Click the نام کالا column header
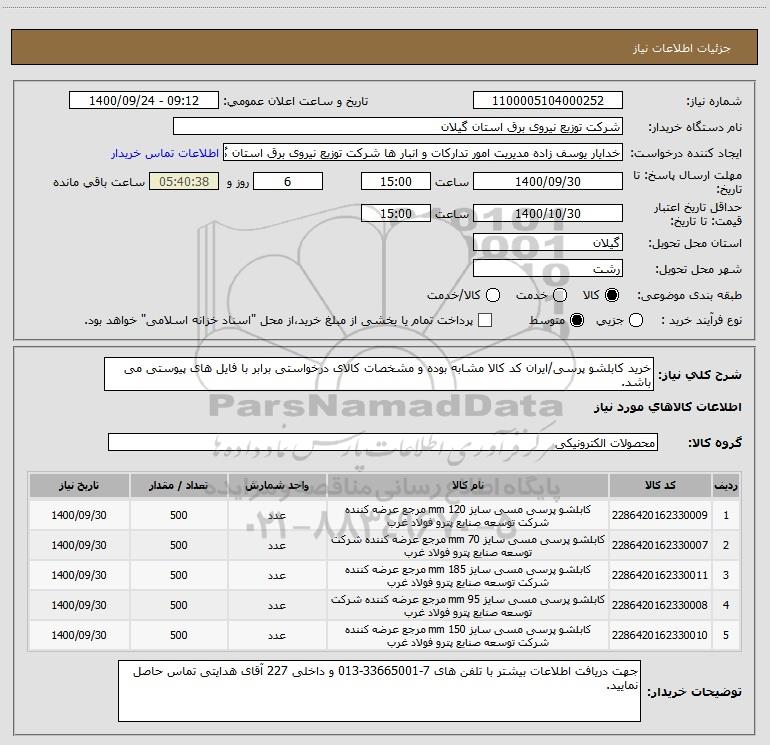Viewport: 770px width, 745px height. 468,485
